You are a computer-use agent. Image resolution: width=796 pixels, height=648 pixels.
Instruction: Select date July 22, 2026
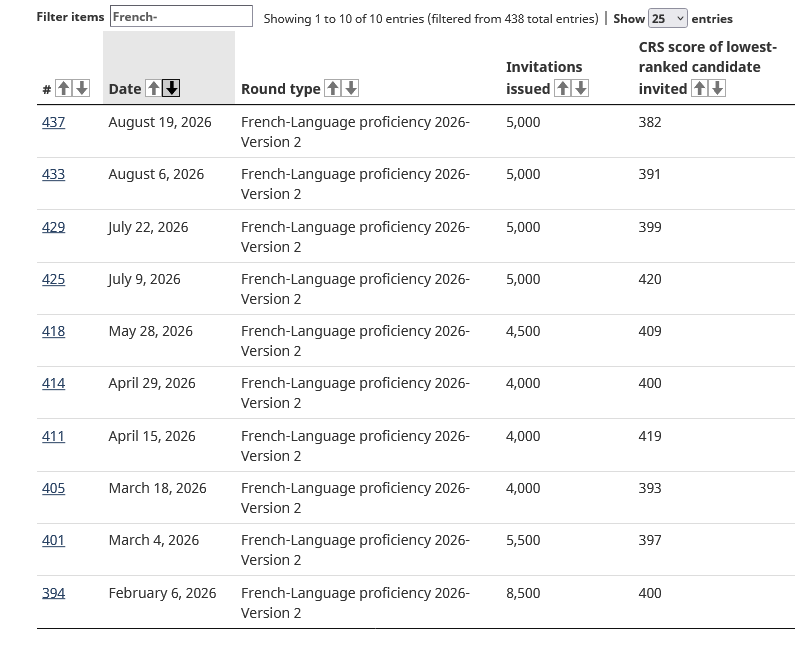pos(148,227)
